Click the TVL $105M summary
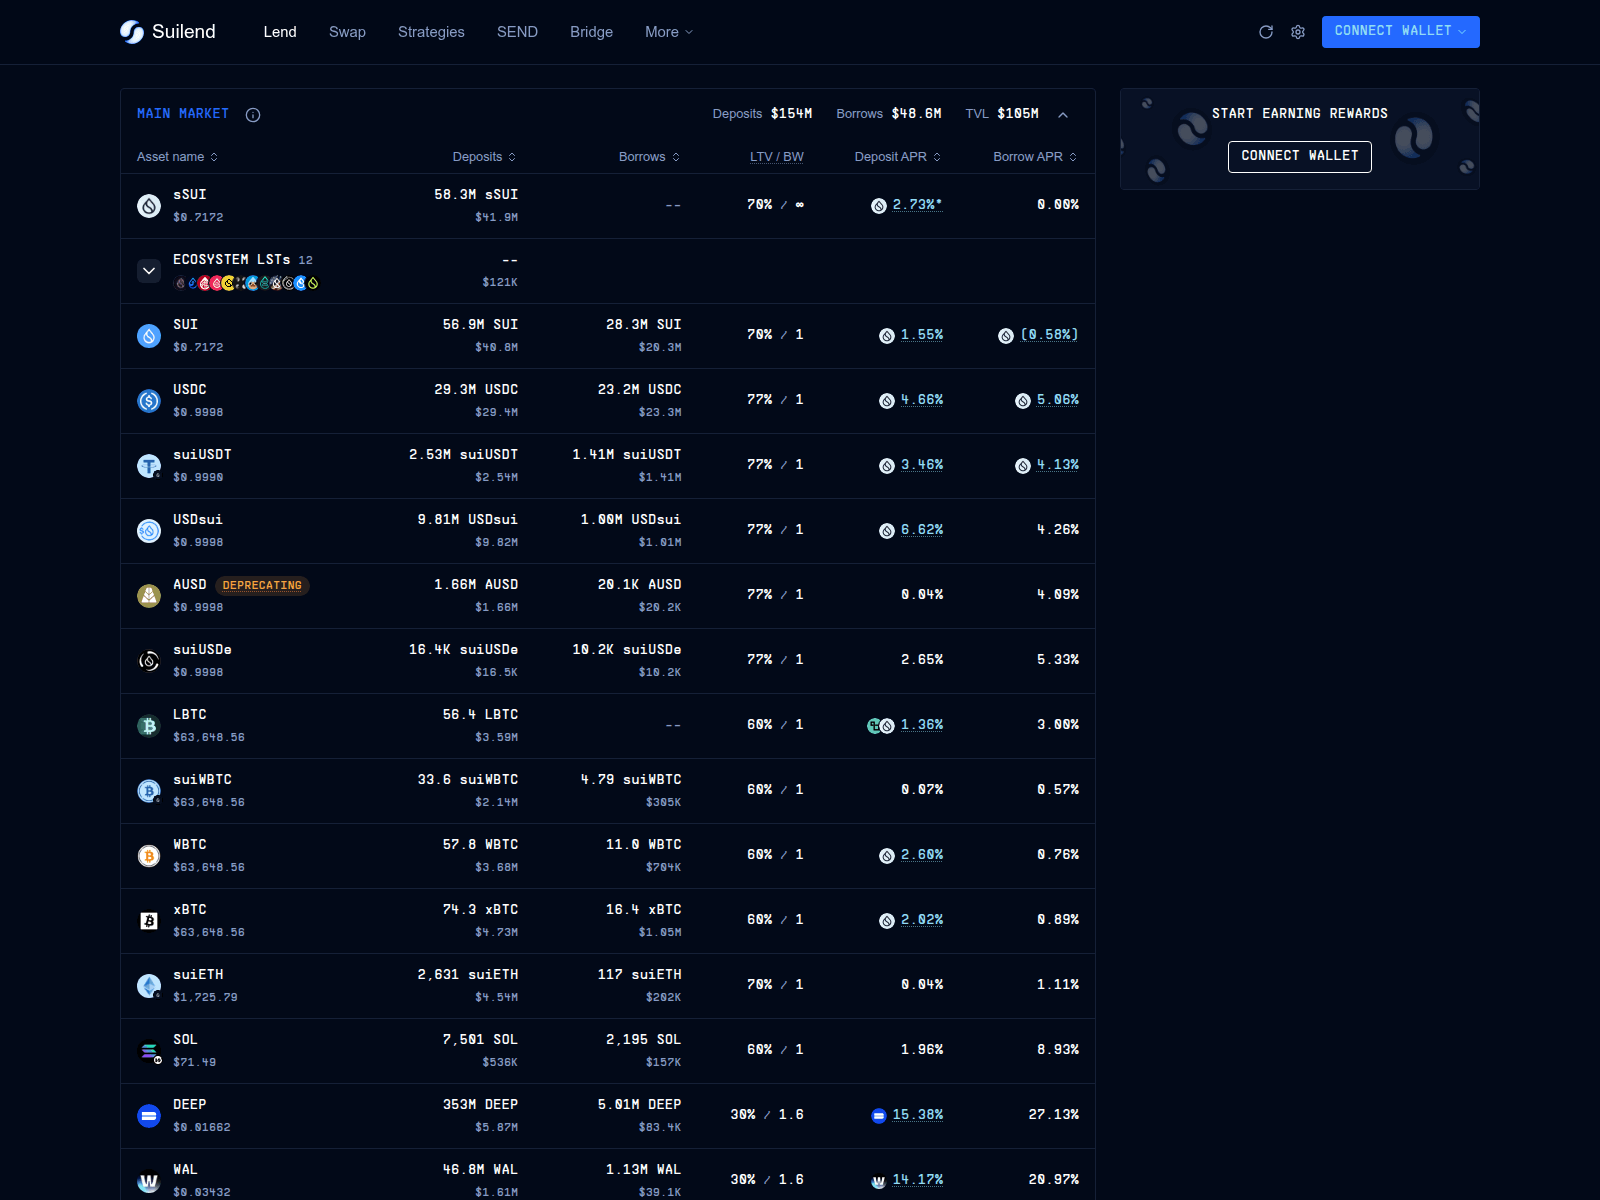Viewport: 1600px width, 1200px height. (x=1002, y=114)
